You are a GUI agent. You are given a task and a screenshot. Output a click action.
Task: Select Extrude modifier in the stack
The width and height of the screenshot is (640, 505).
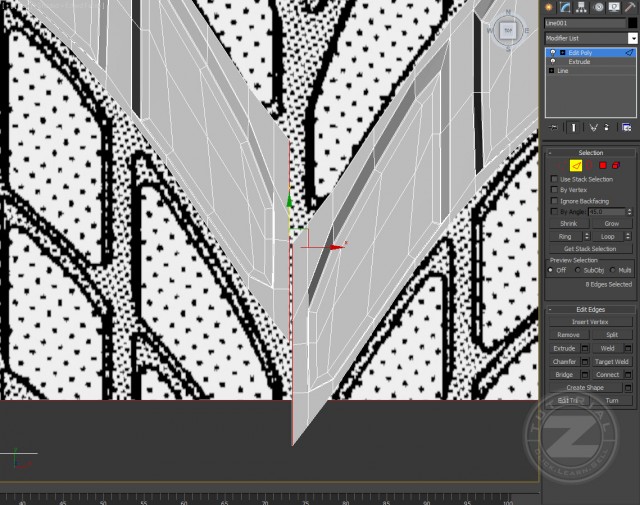pyautogui.click(x=579, y=62)
